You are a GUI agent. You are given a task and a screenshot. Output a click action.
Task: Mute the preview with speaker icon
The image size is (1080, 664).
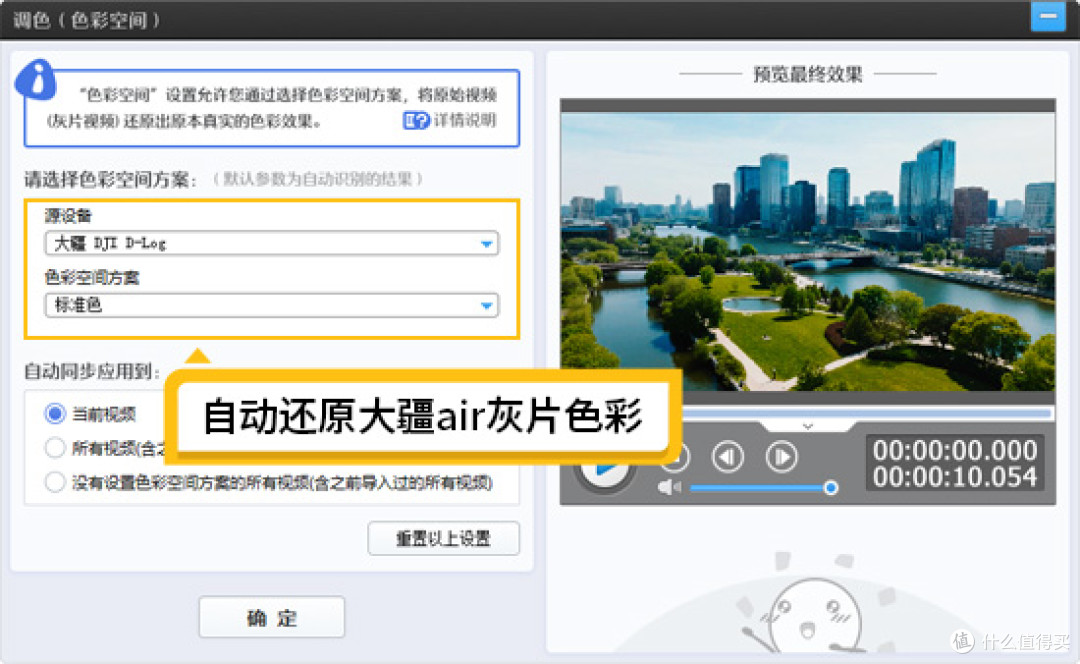pos(669,488)
